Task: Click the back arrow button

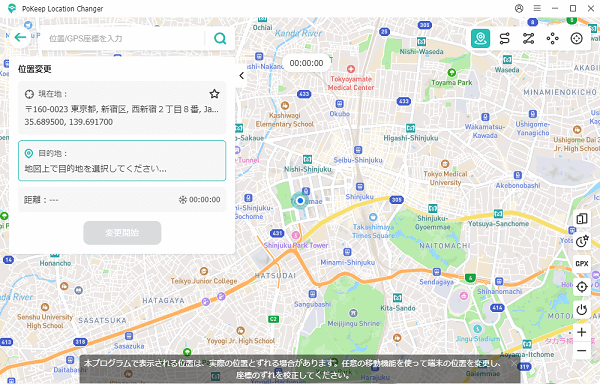Action: coord(20,37)
